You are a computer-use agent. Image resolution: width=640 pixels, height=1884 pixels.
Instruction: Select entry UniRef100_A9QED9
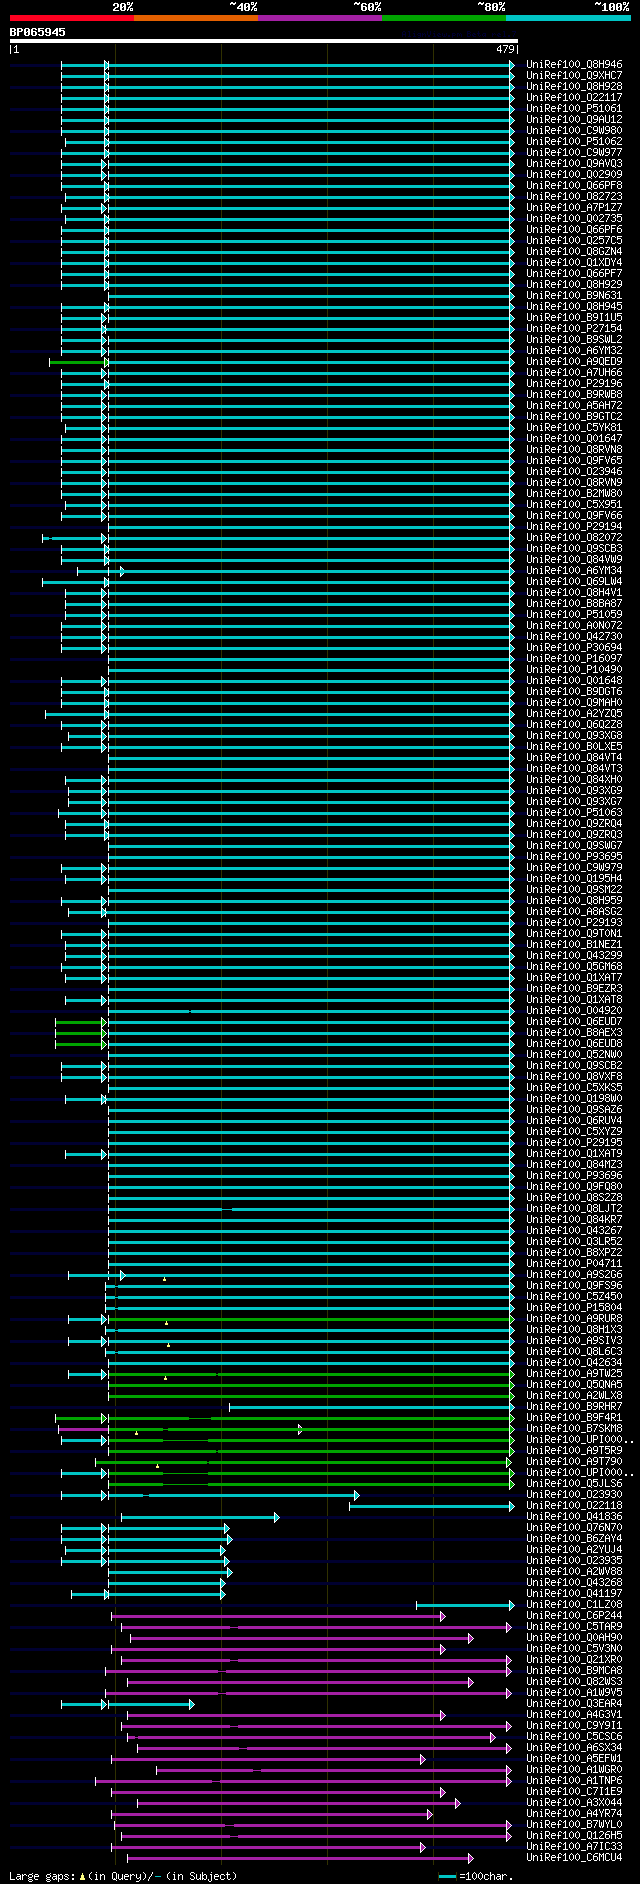(574, 362)
